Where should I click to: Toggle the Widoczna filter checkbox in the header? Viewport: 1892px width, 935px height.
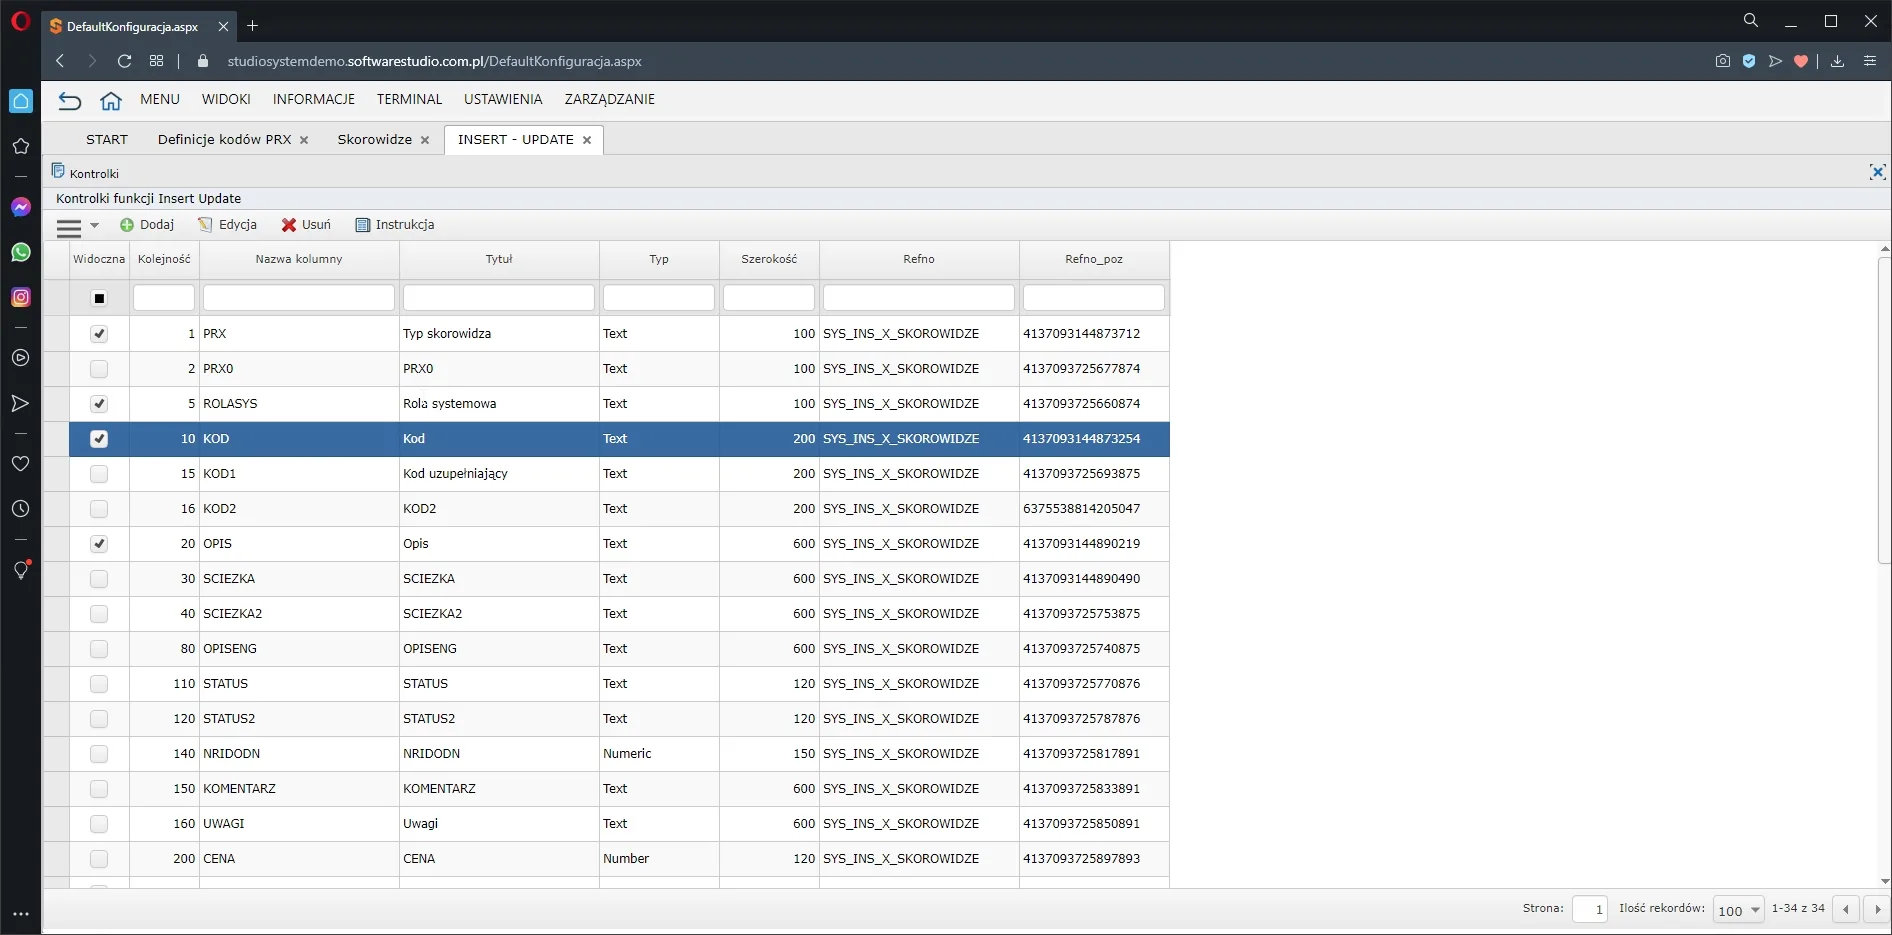[x=99, y=298]
